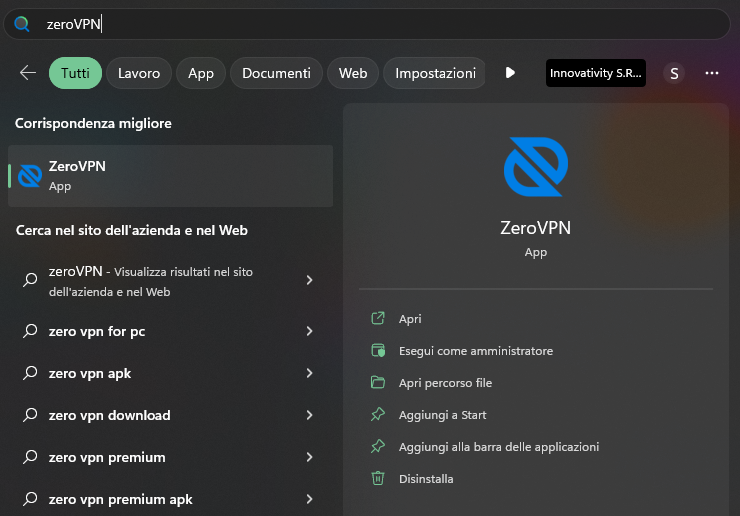Open the S user account avatar
This screenshot has width=740, height=516.
coord(674,73)
